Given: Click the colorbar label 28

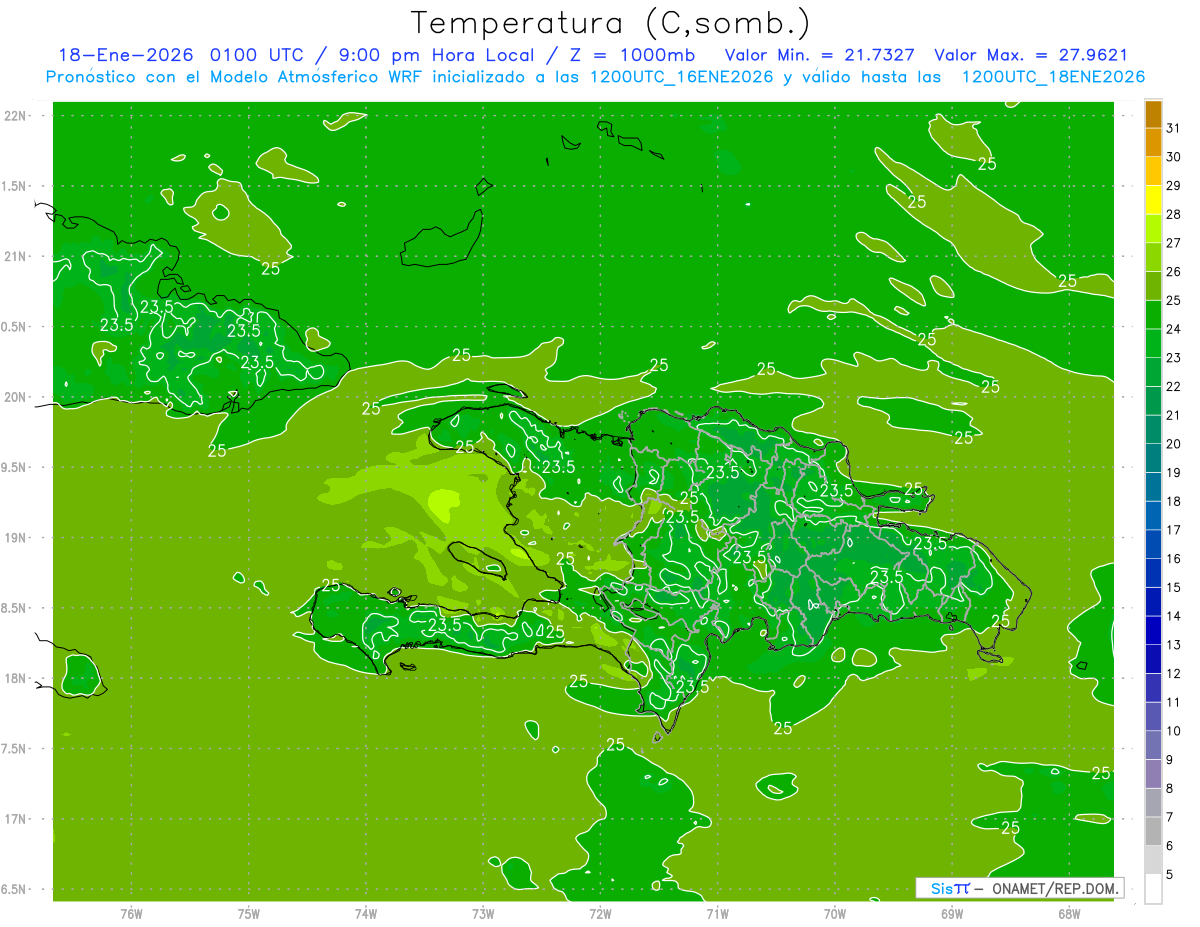Looking at the screenshot, I should [x=1173, y=214].
